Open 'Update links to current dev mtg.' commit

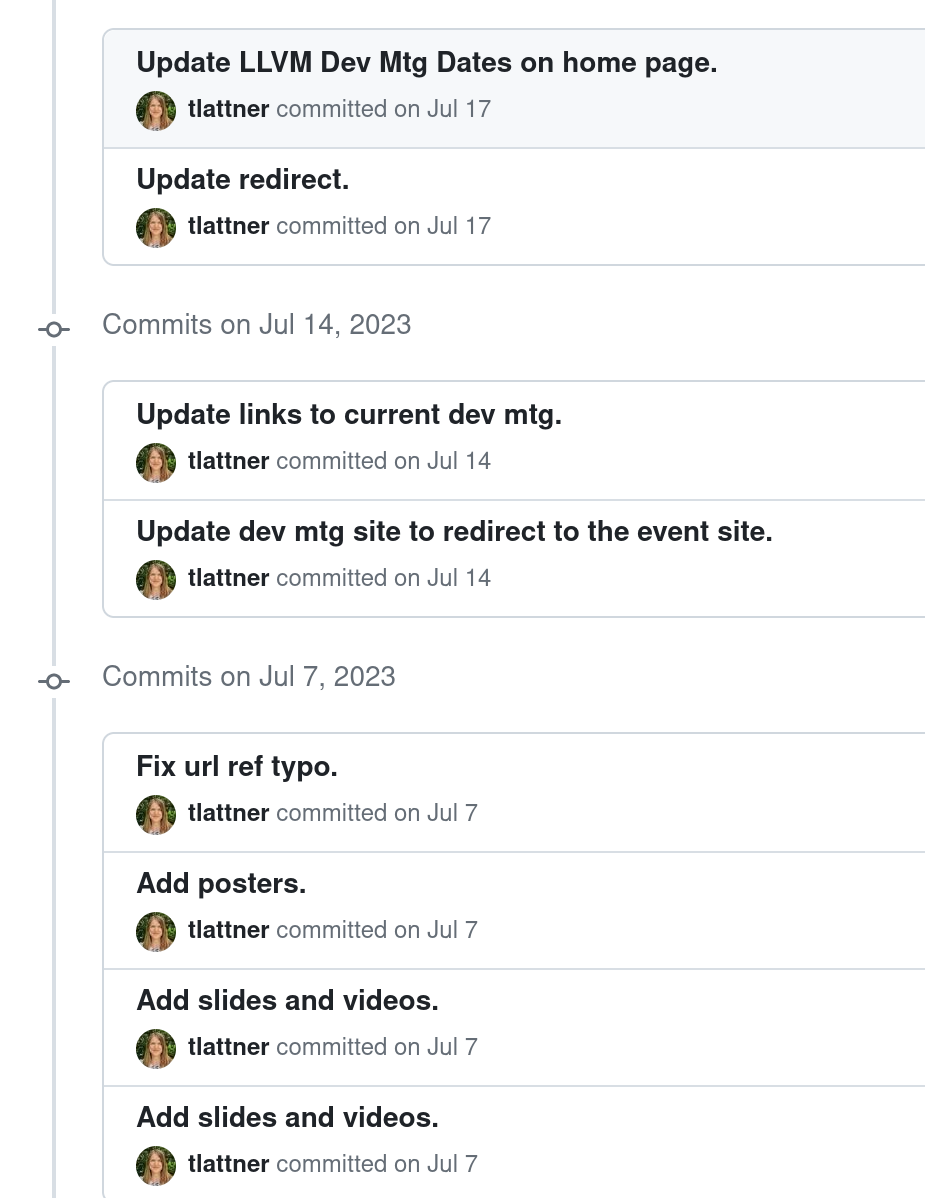[349, 414]
